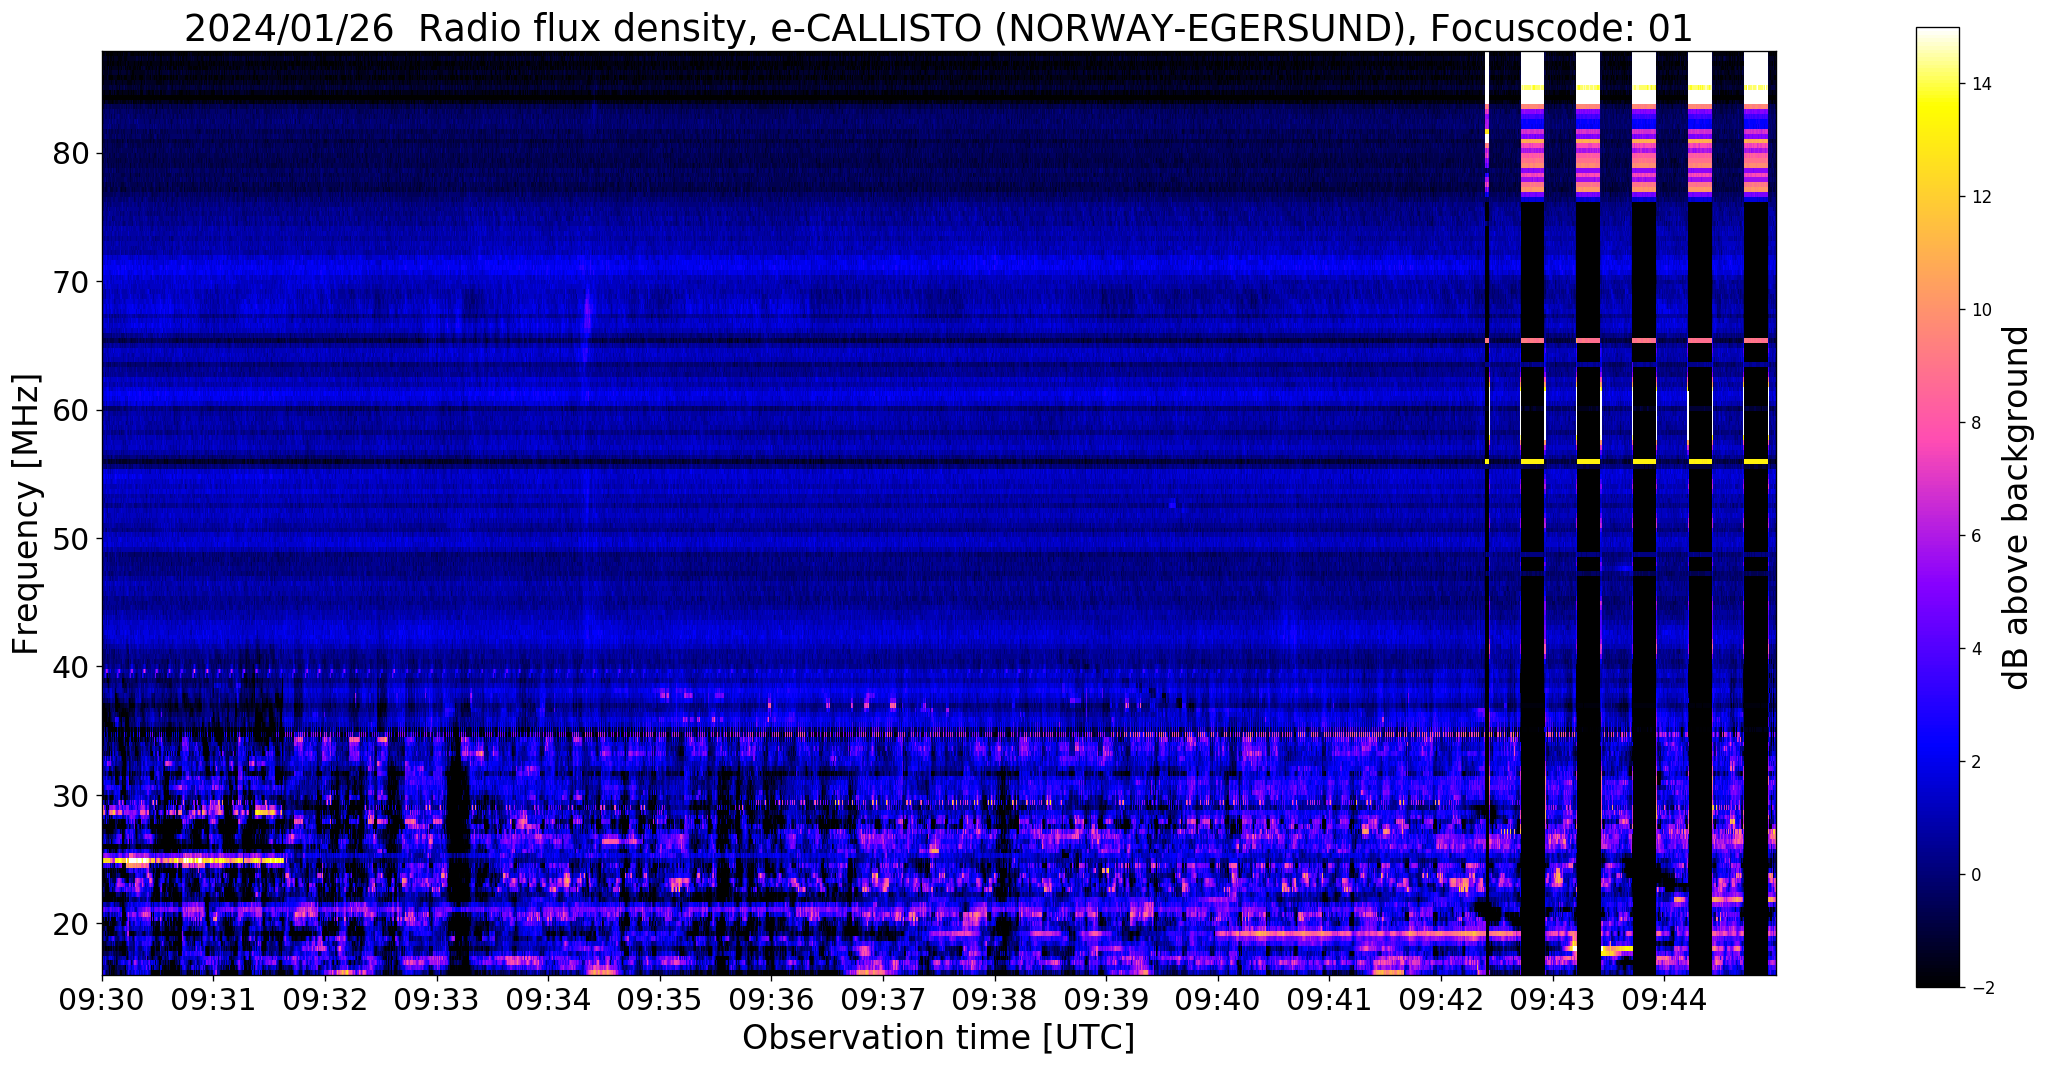Click the 09:39 time tick label
The image size is (2047, 1067).
point(1106,998)
